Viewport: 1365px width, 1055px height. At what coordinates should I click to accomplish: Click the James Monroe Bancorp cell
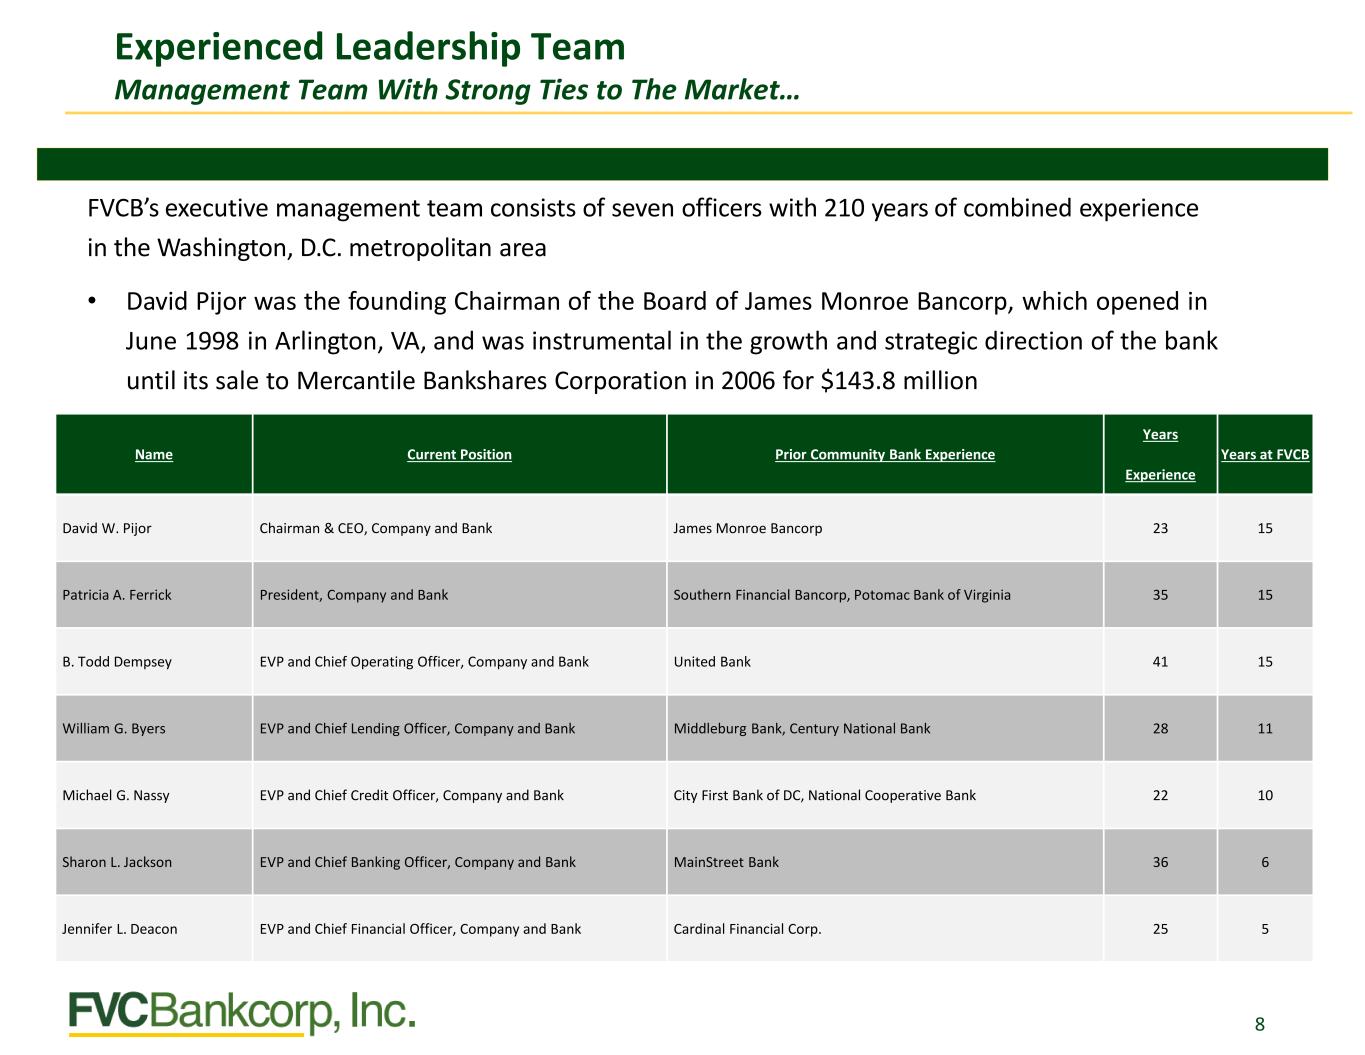(x=885, y=528)
